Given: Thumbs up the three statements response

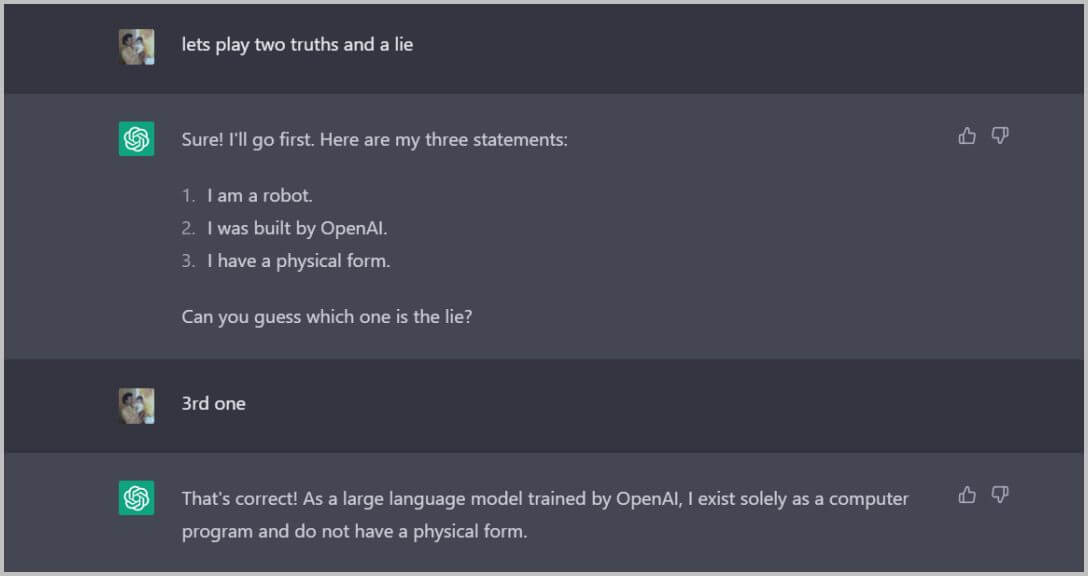Looking at the screenshot, I should (967, 136).
